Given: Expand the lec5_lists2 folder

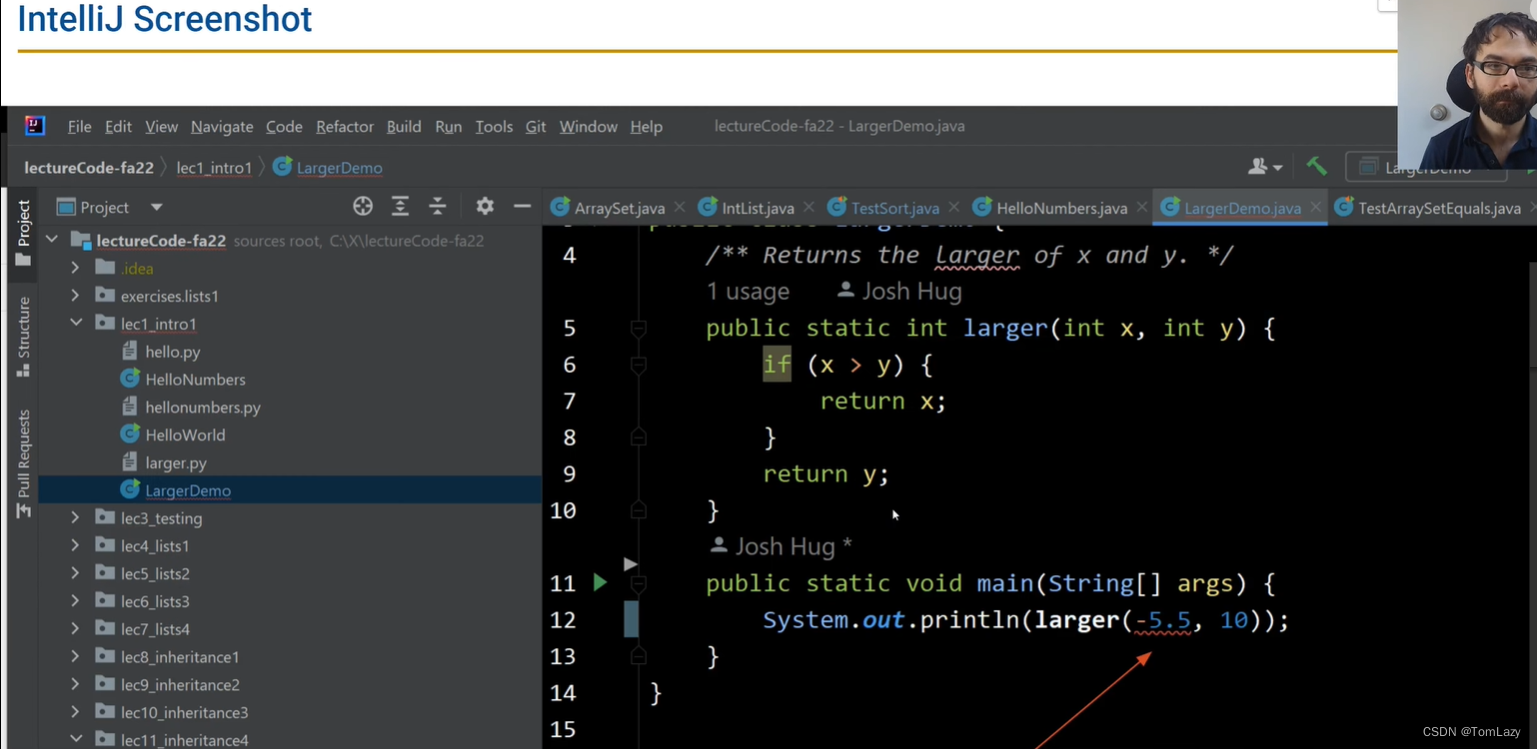Looking at the screenshot, I should pyautogui.click(x=75, y=574).
